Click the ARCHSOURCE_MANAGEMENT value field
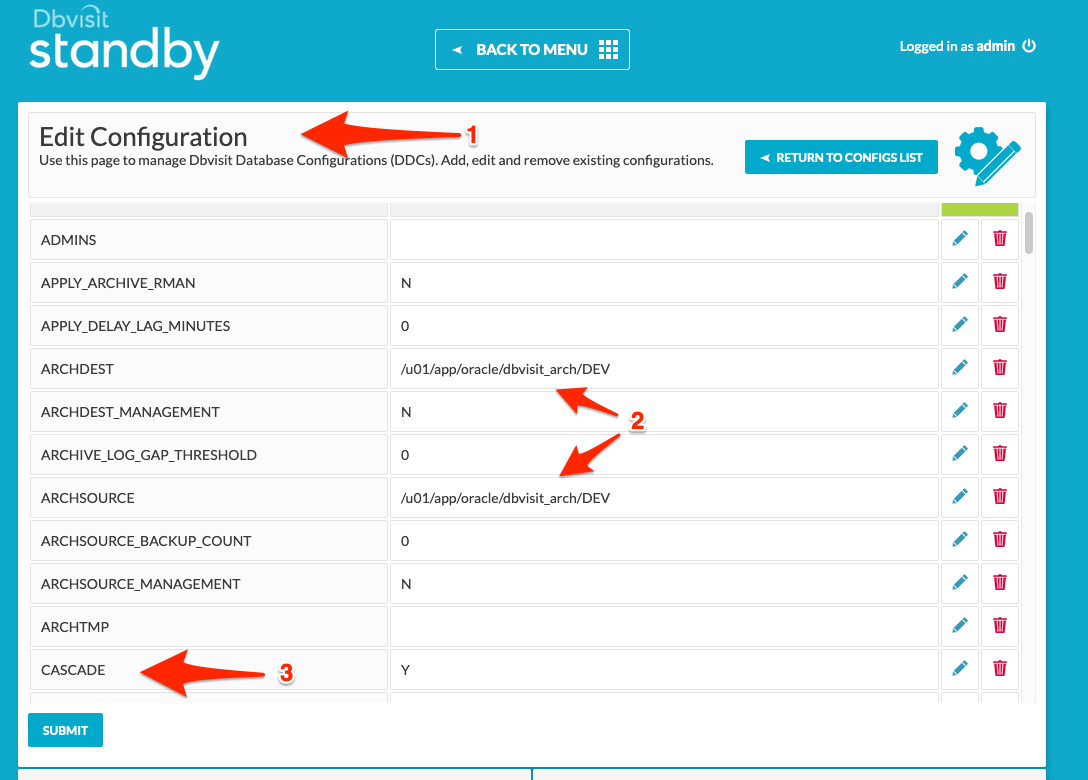The width and height of the screenshot is (1088, 780). (x=664, y=584)
